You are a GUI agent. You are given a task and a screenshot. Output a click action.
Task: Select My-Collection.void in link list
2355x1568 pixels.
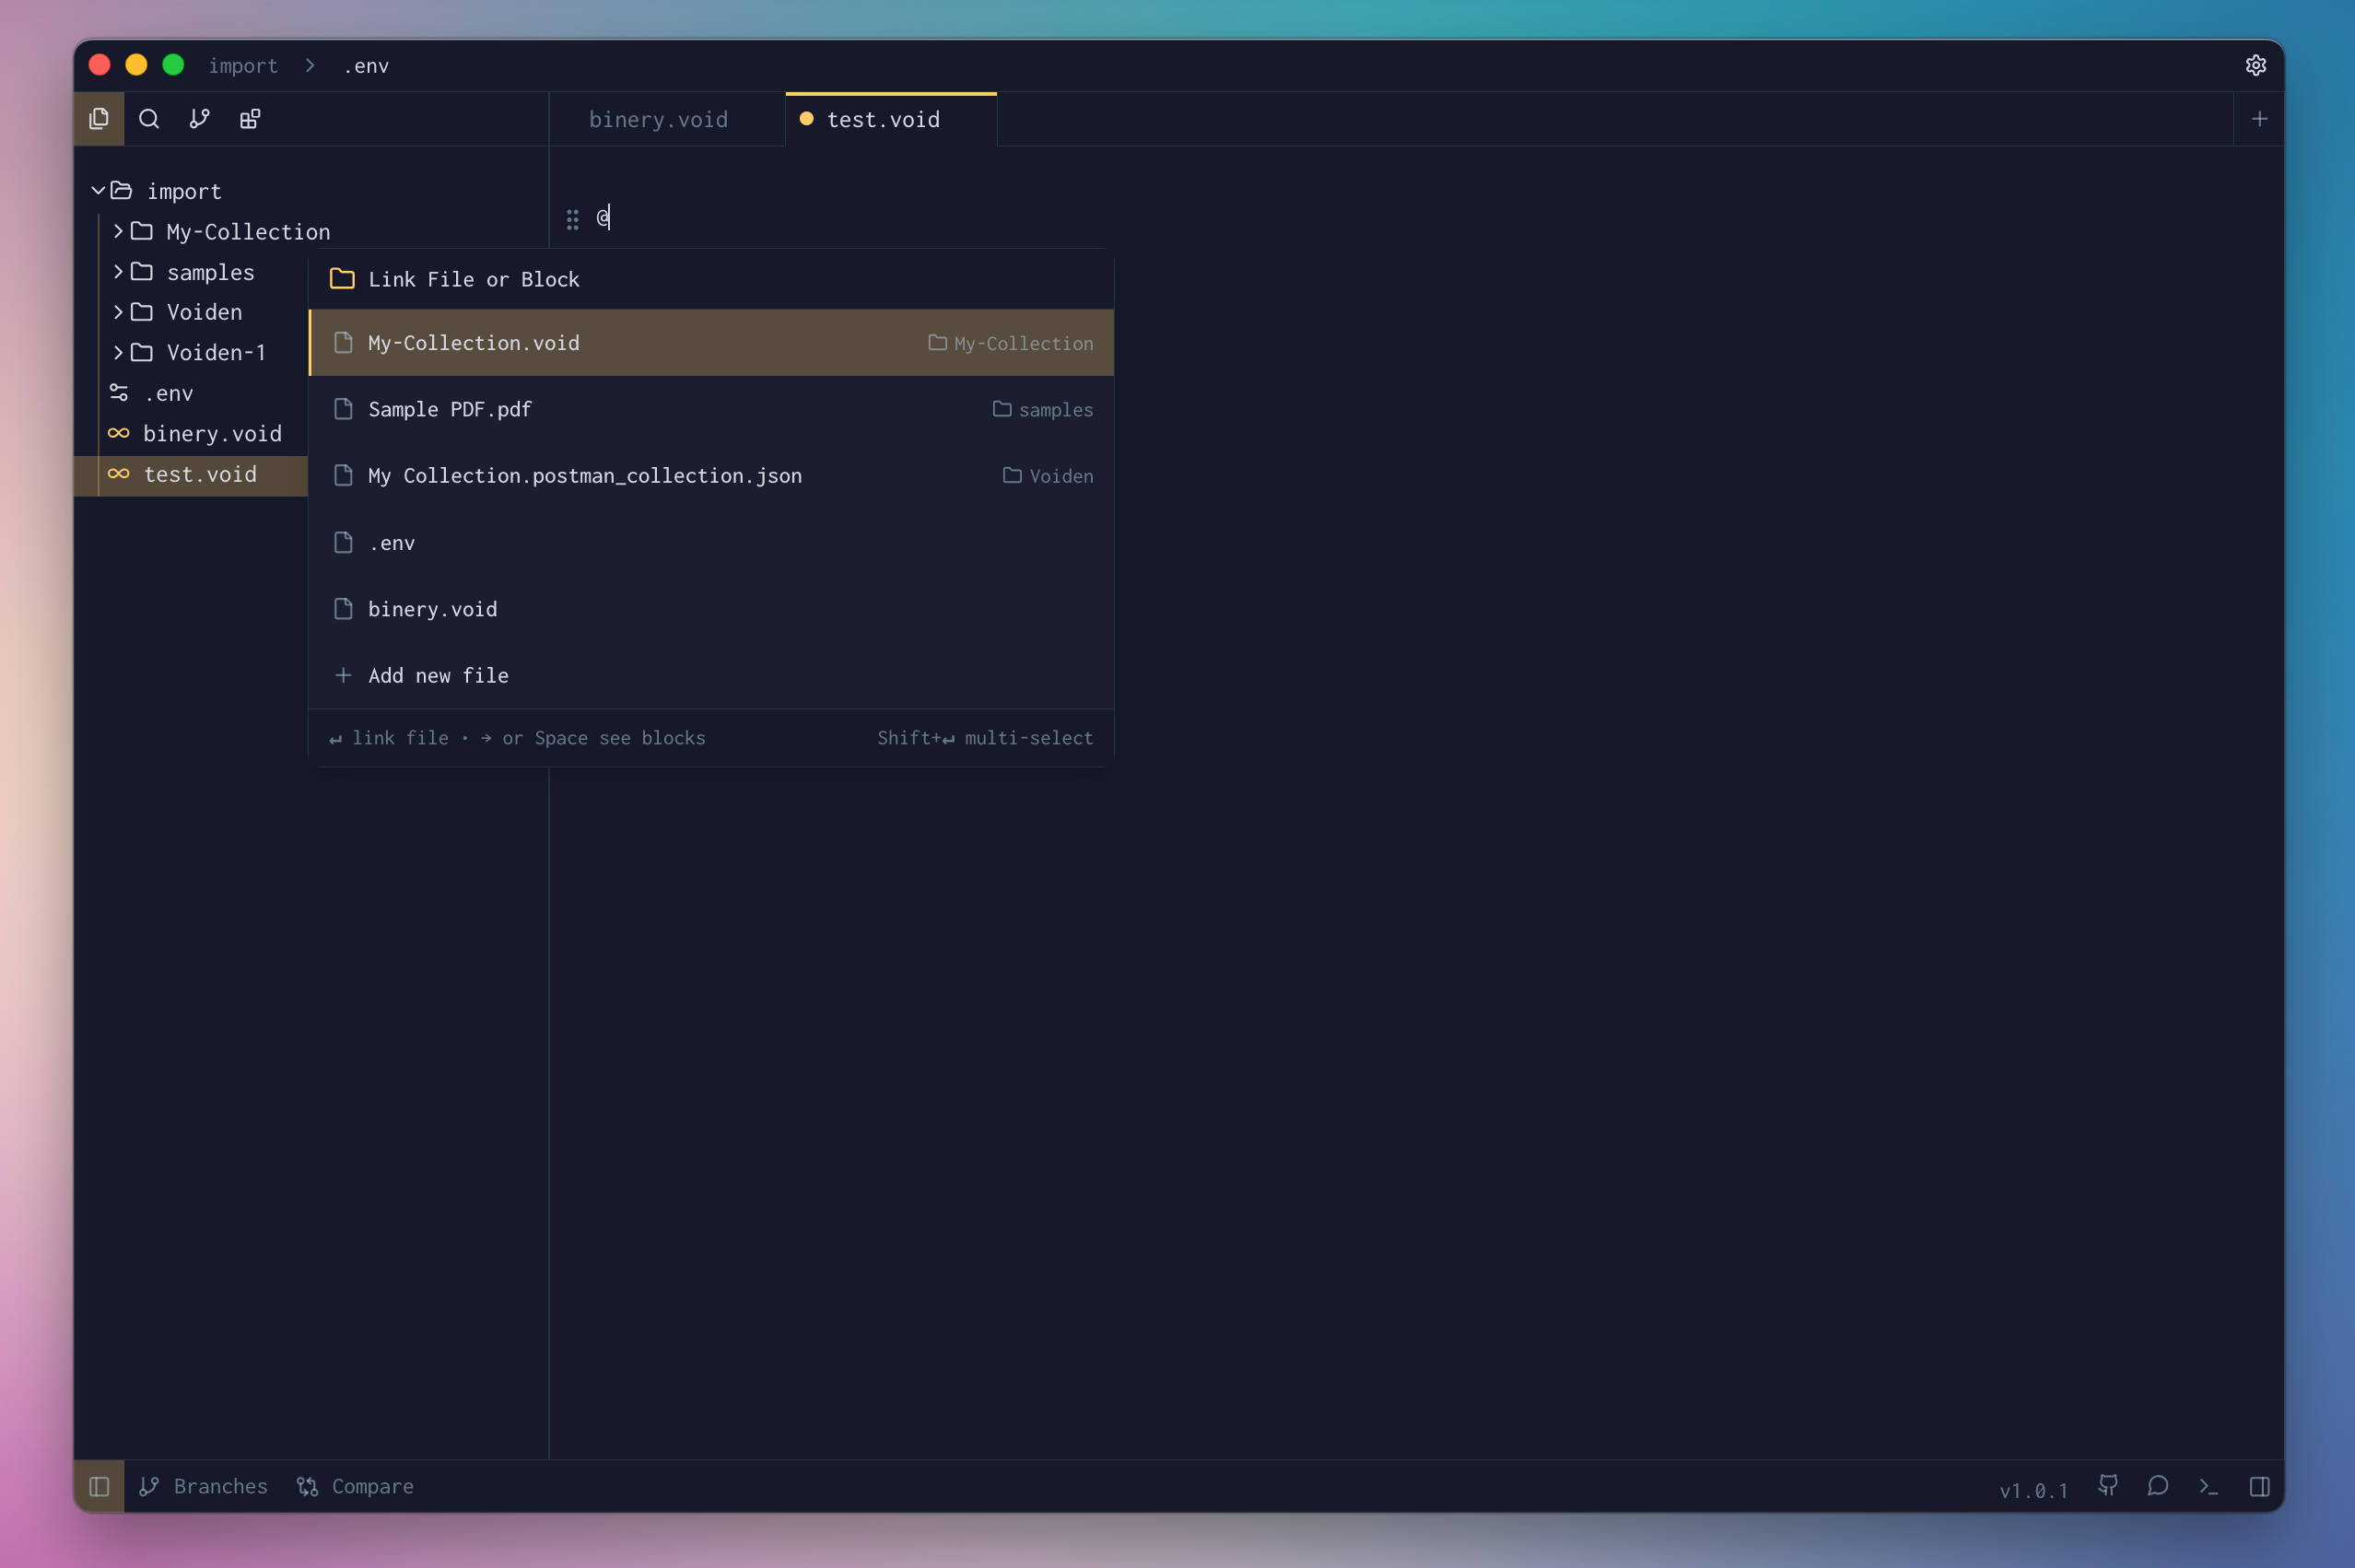(x=473, y=343)
